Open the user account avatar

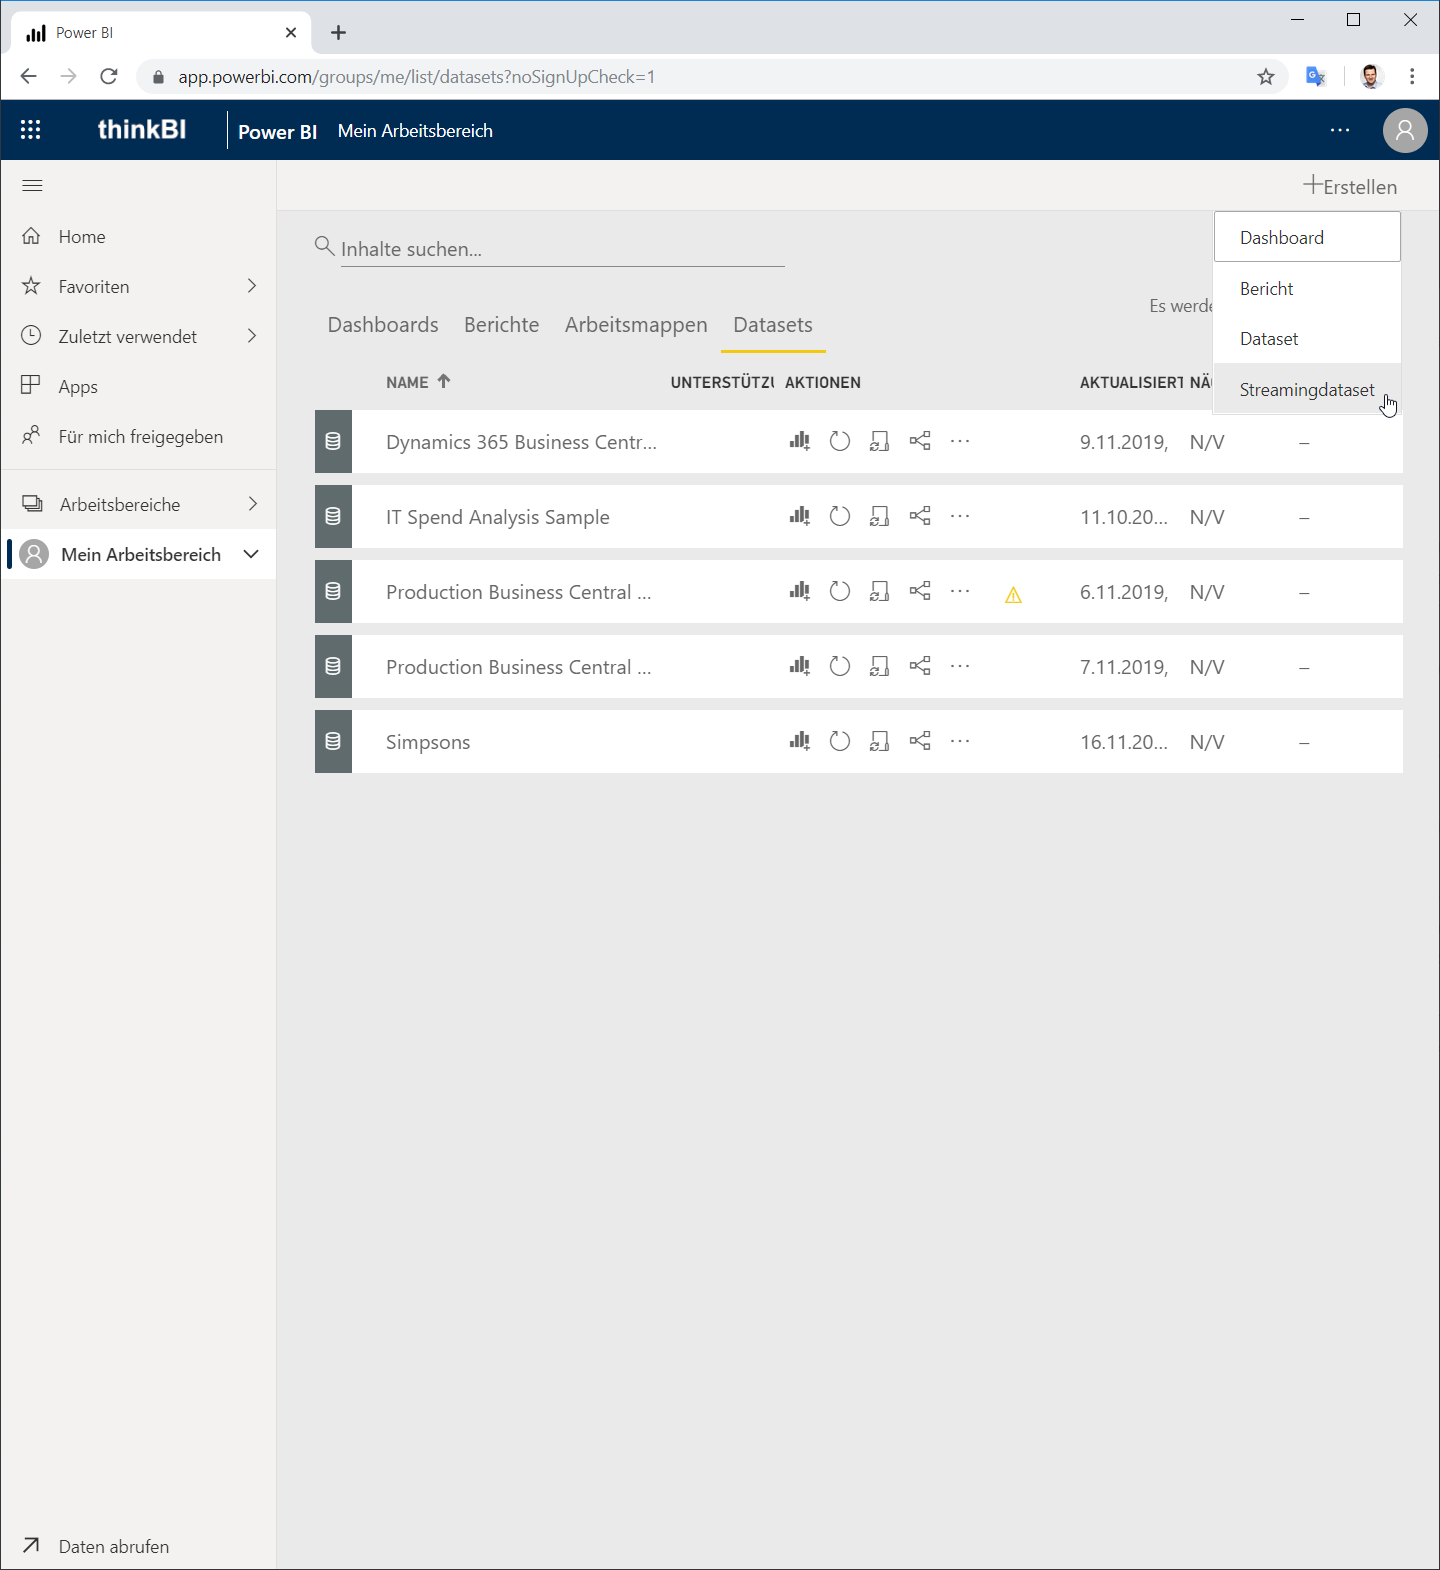click(x=1405, y=130)
